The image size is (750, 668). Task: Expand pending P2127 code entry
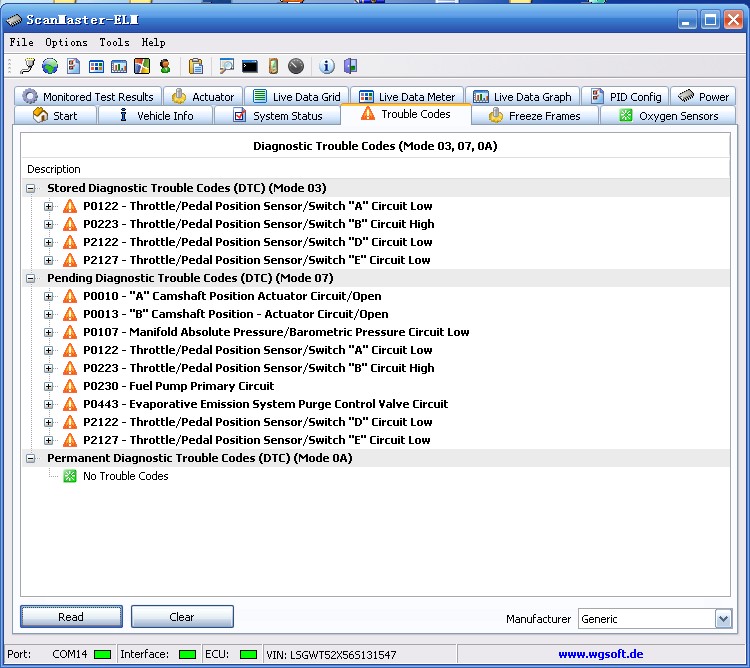(x=48, y=440)
